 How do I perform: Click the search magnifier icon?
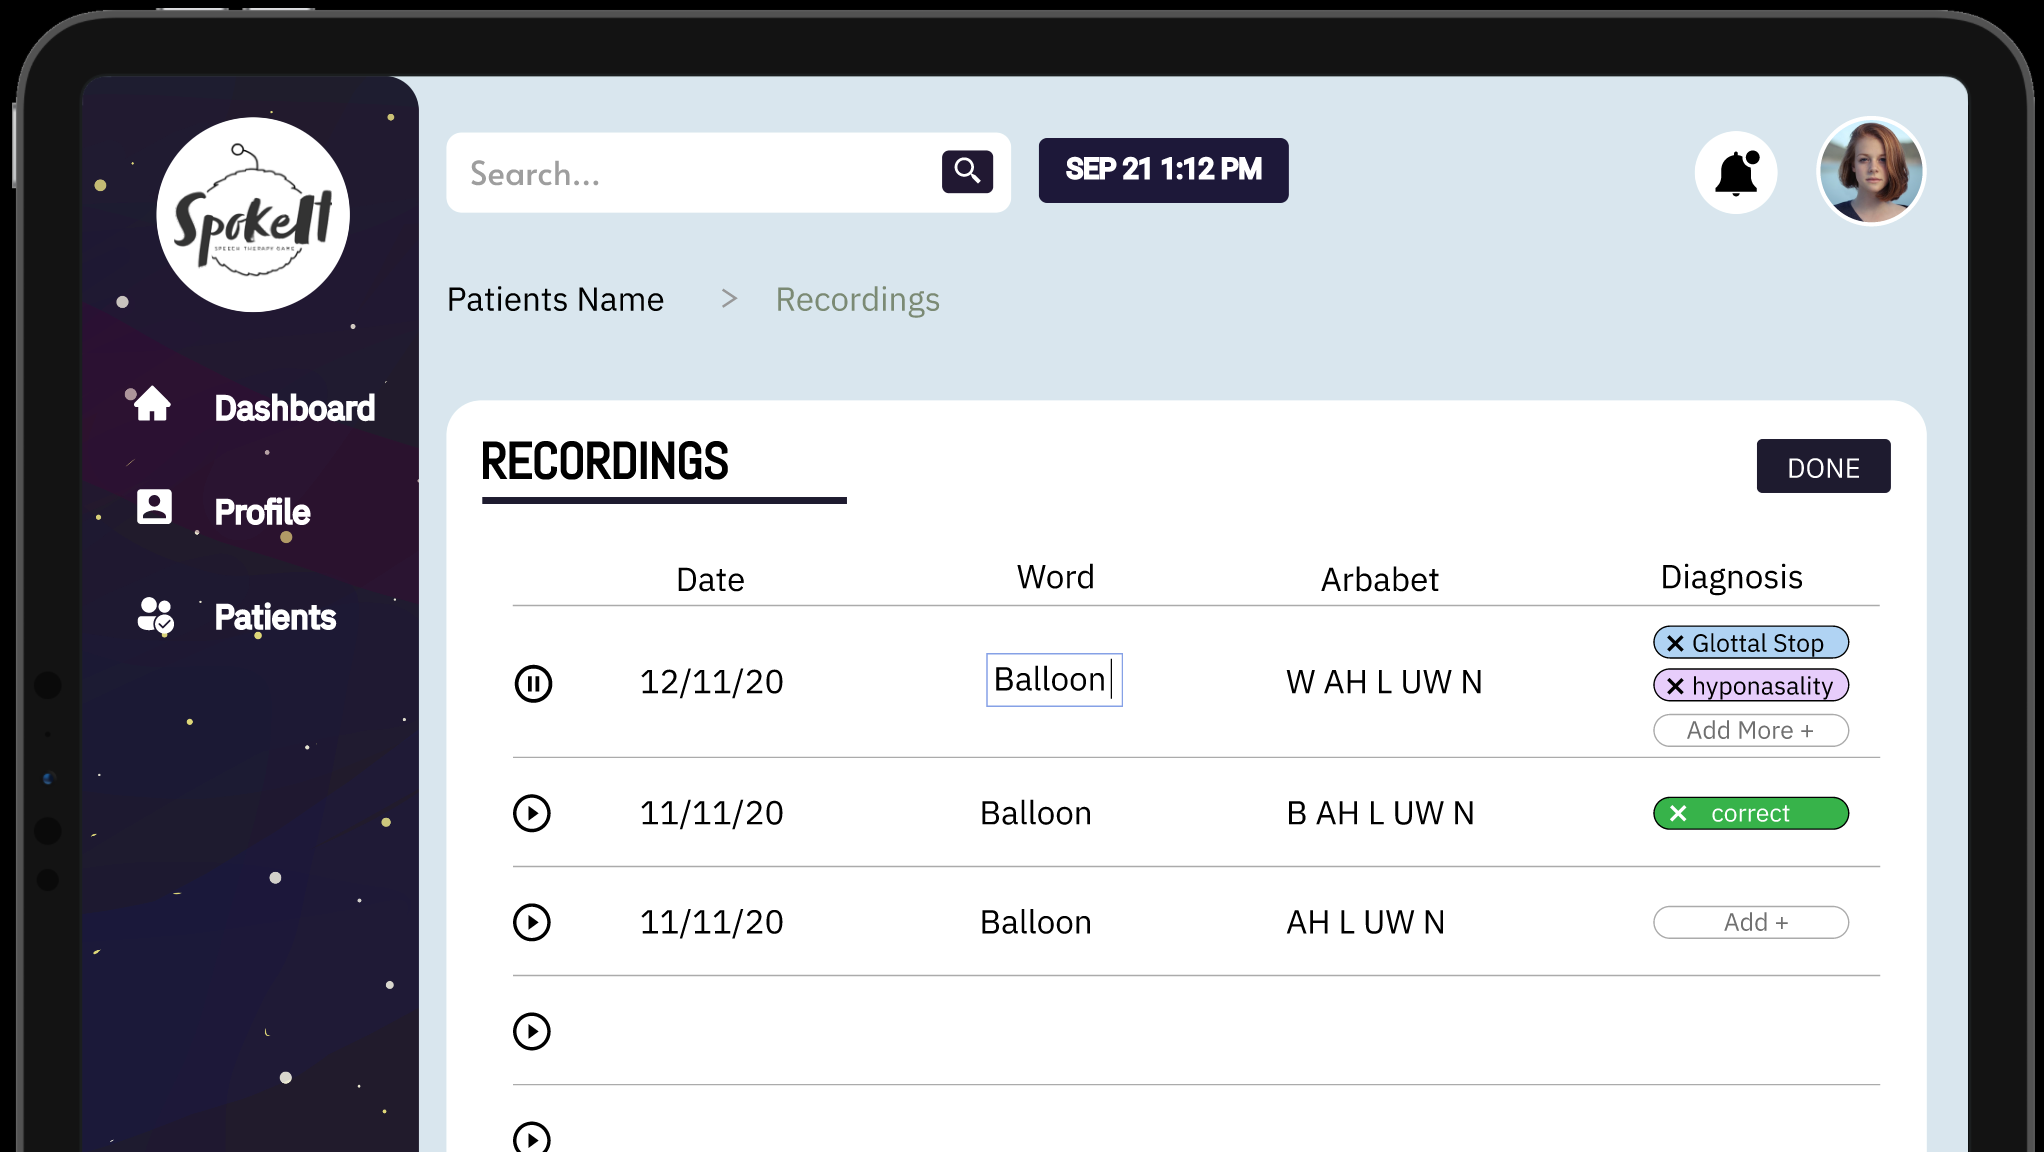pyautogui.click(x=967, y=171)
